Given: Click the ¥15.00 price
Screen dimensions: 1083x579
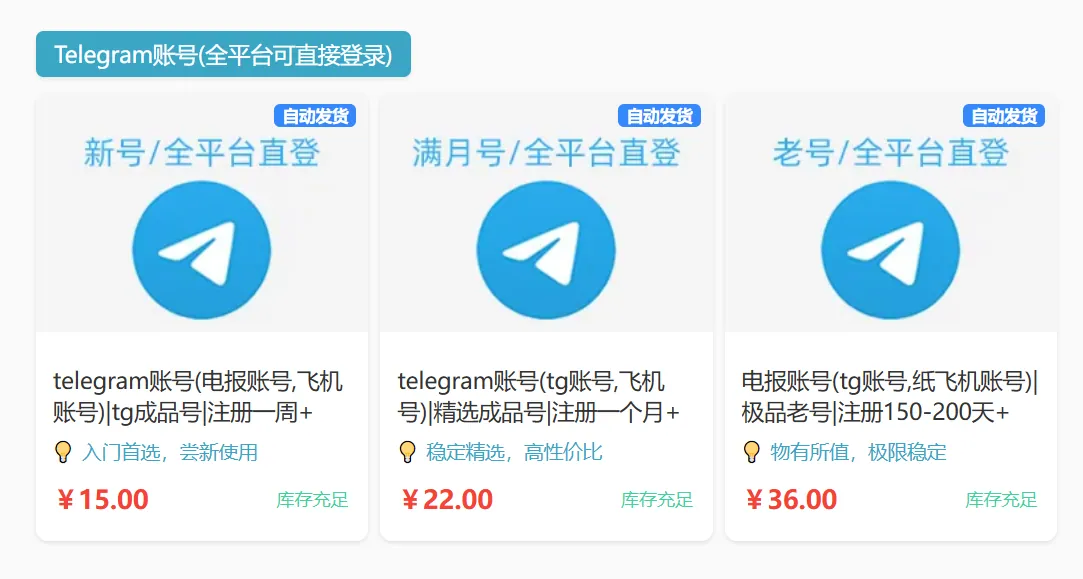Looking at the screenshot, I should click(x=103, y=499).
